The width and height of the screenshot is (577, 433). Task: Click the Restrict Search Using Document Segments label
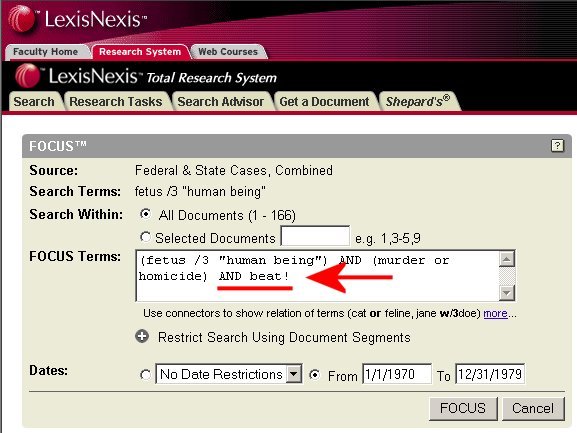(284, 337)
